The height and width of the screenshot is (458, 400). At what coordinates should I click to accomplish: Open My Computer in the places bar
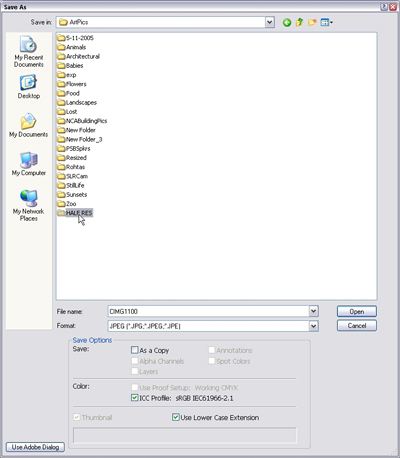29,164
